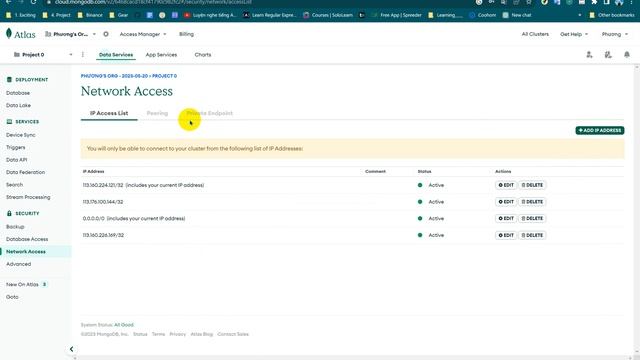Image resolution: width=640 pixels, height=360 pixels.
Task: Edit the 0.0.0.0/0 entry
Action: click(506, 218)
